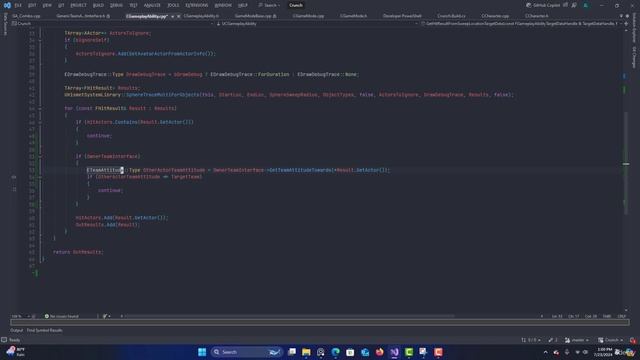Click the Visual Studio taskbar icon
The image size is (640, 360).
394,352
